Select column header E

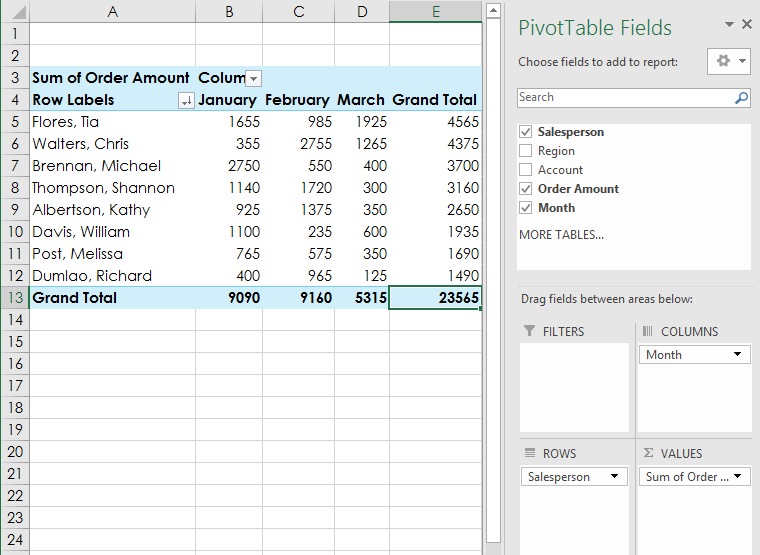pos(435,11)
